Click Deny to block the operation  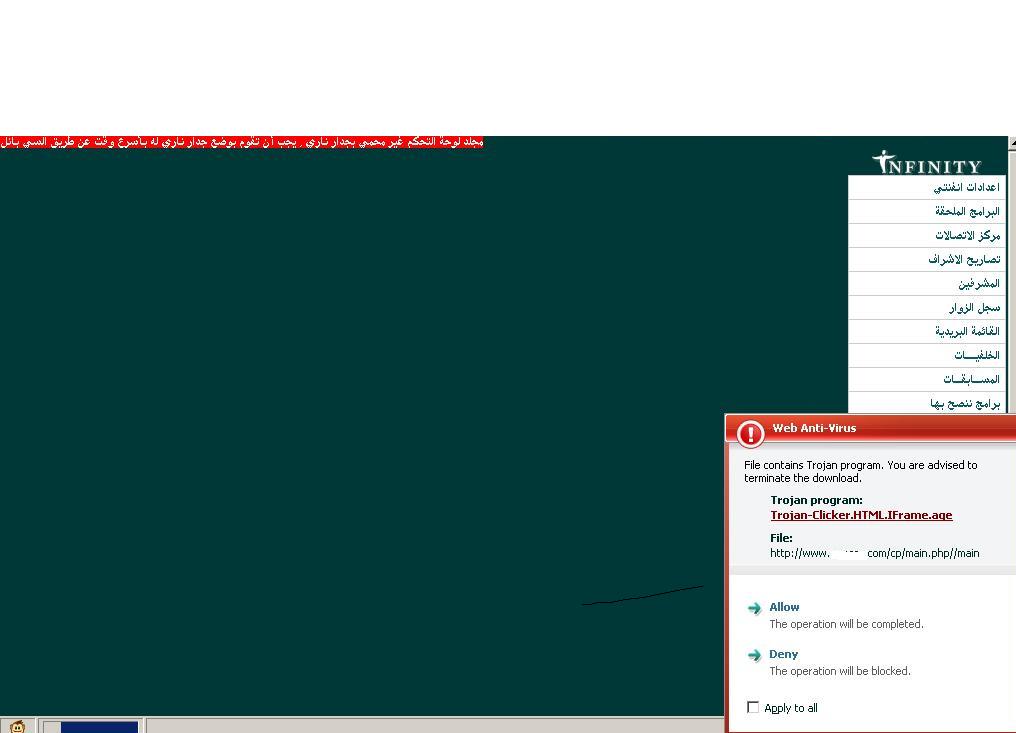(x=783, y=654)
